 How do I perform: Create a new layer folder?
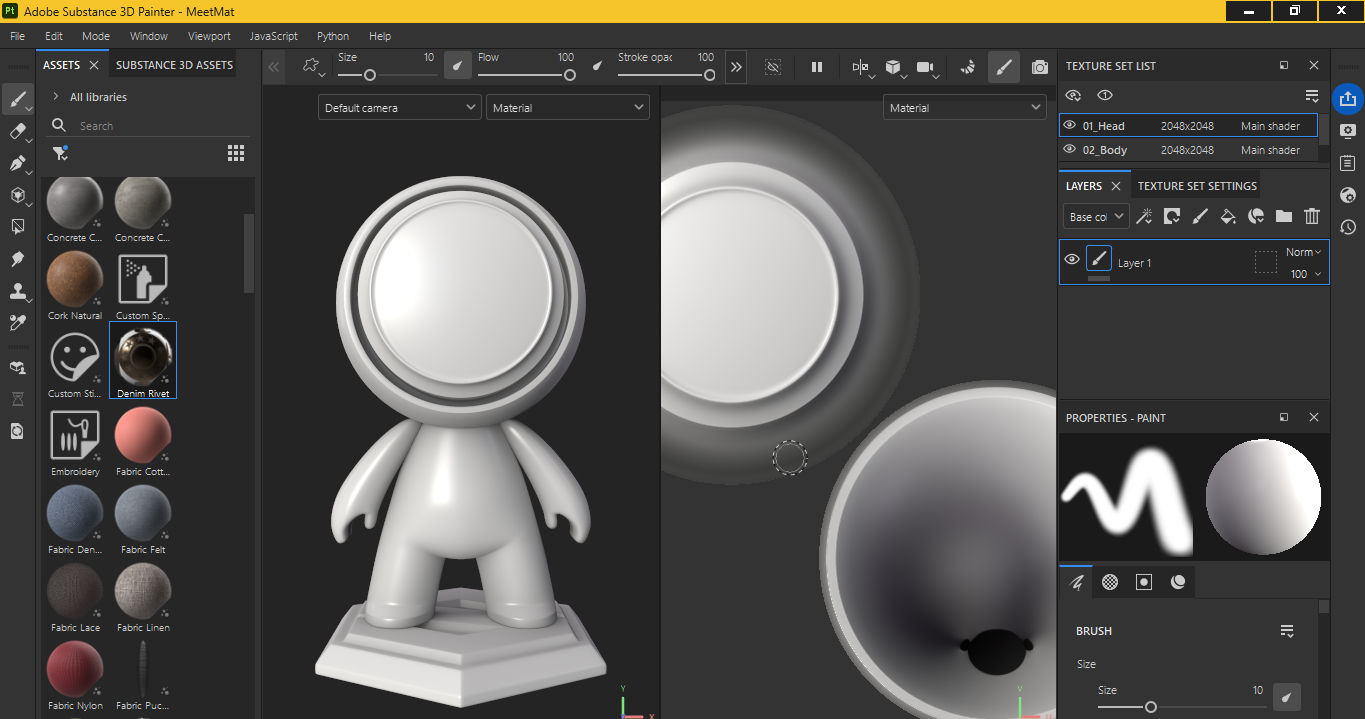1284,216
